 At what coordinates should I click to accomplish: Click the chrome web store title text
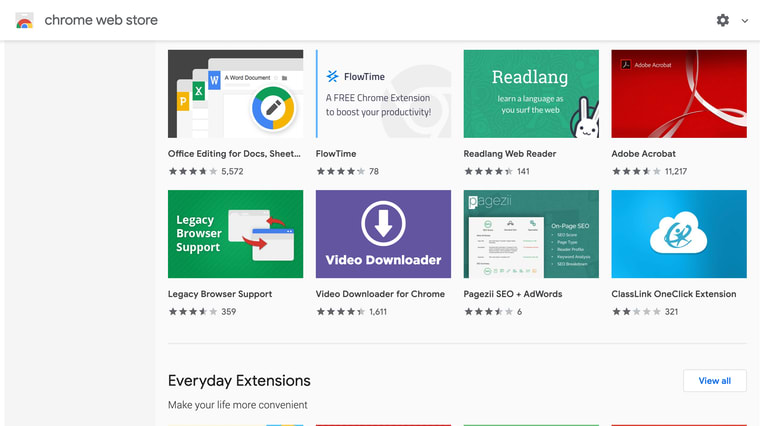pyautogui.click(x=101, y=20)
